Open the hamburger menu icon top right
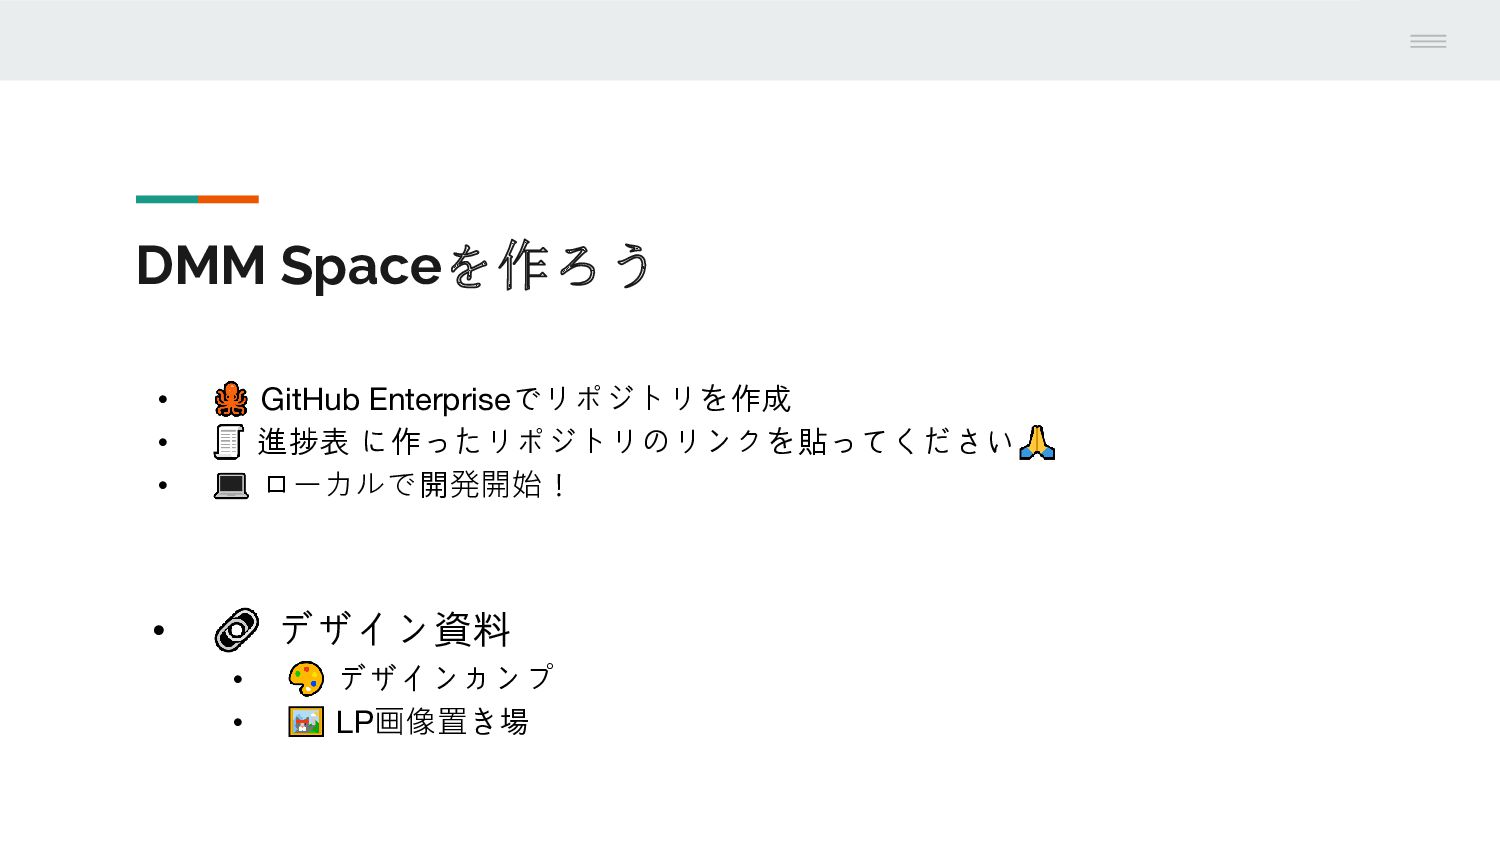Image resolution: width=1500 pixels, height=844 pixels. tap(1428, 41)
